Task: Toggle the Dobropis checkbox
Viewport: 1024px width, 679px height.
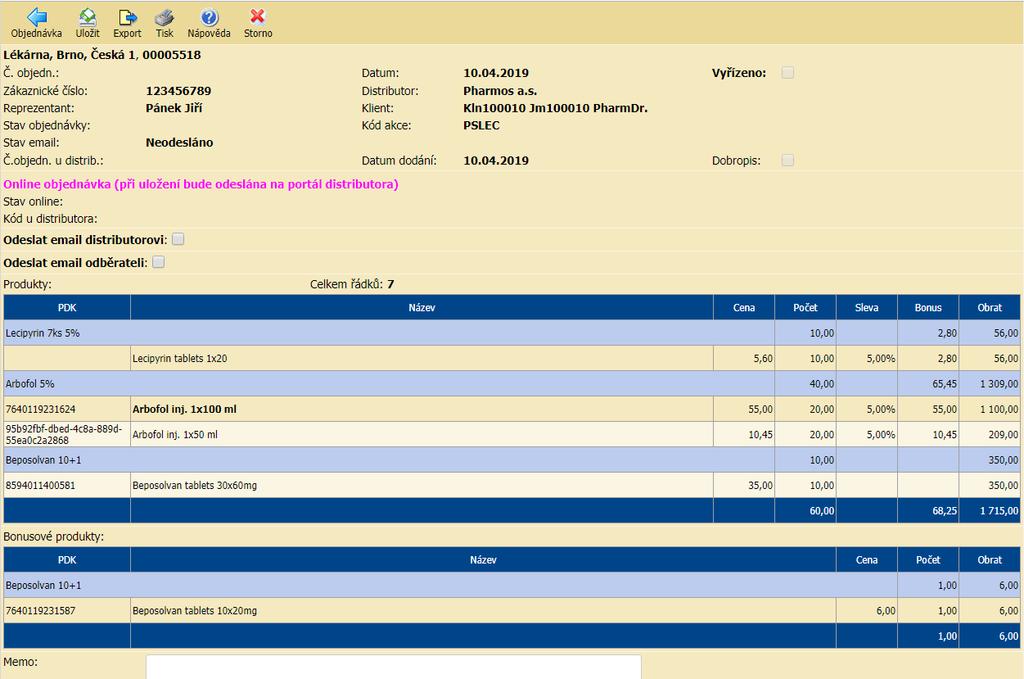Action: point(788,160)
